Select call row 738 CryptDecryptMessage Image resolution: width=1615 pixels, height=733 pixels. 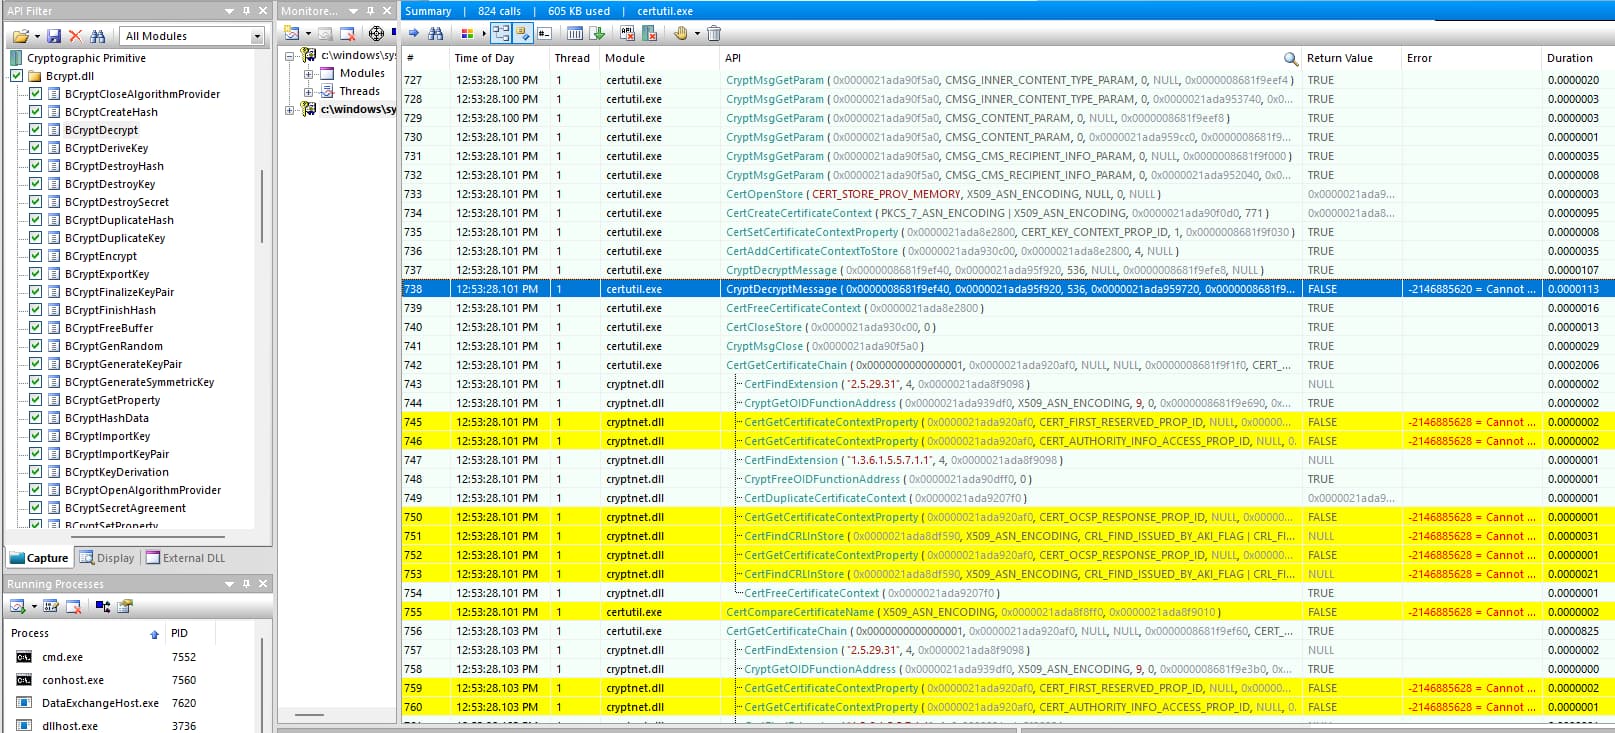pyautogui.click(x=1007, y=289)
